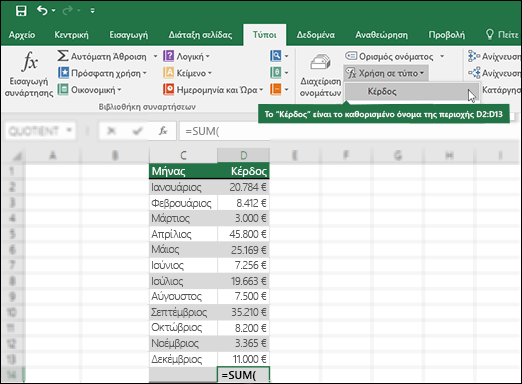The width and height of the screenshot is (522, 384).
Task: Click the Cancel X icon in formula bar
Action: pos(112,131)
